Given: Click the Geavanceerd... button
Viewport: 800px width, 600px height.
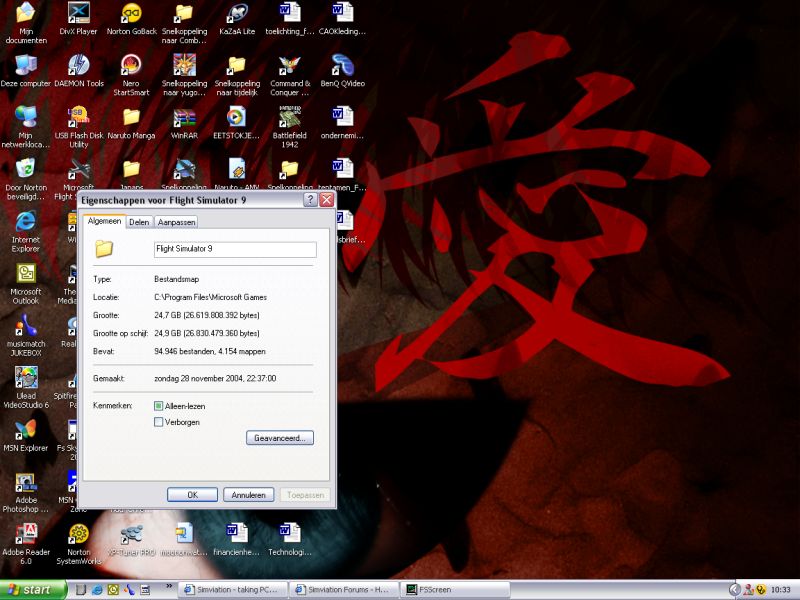Looking at the screenshot, I should click(x=280, y=438).
